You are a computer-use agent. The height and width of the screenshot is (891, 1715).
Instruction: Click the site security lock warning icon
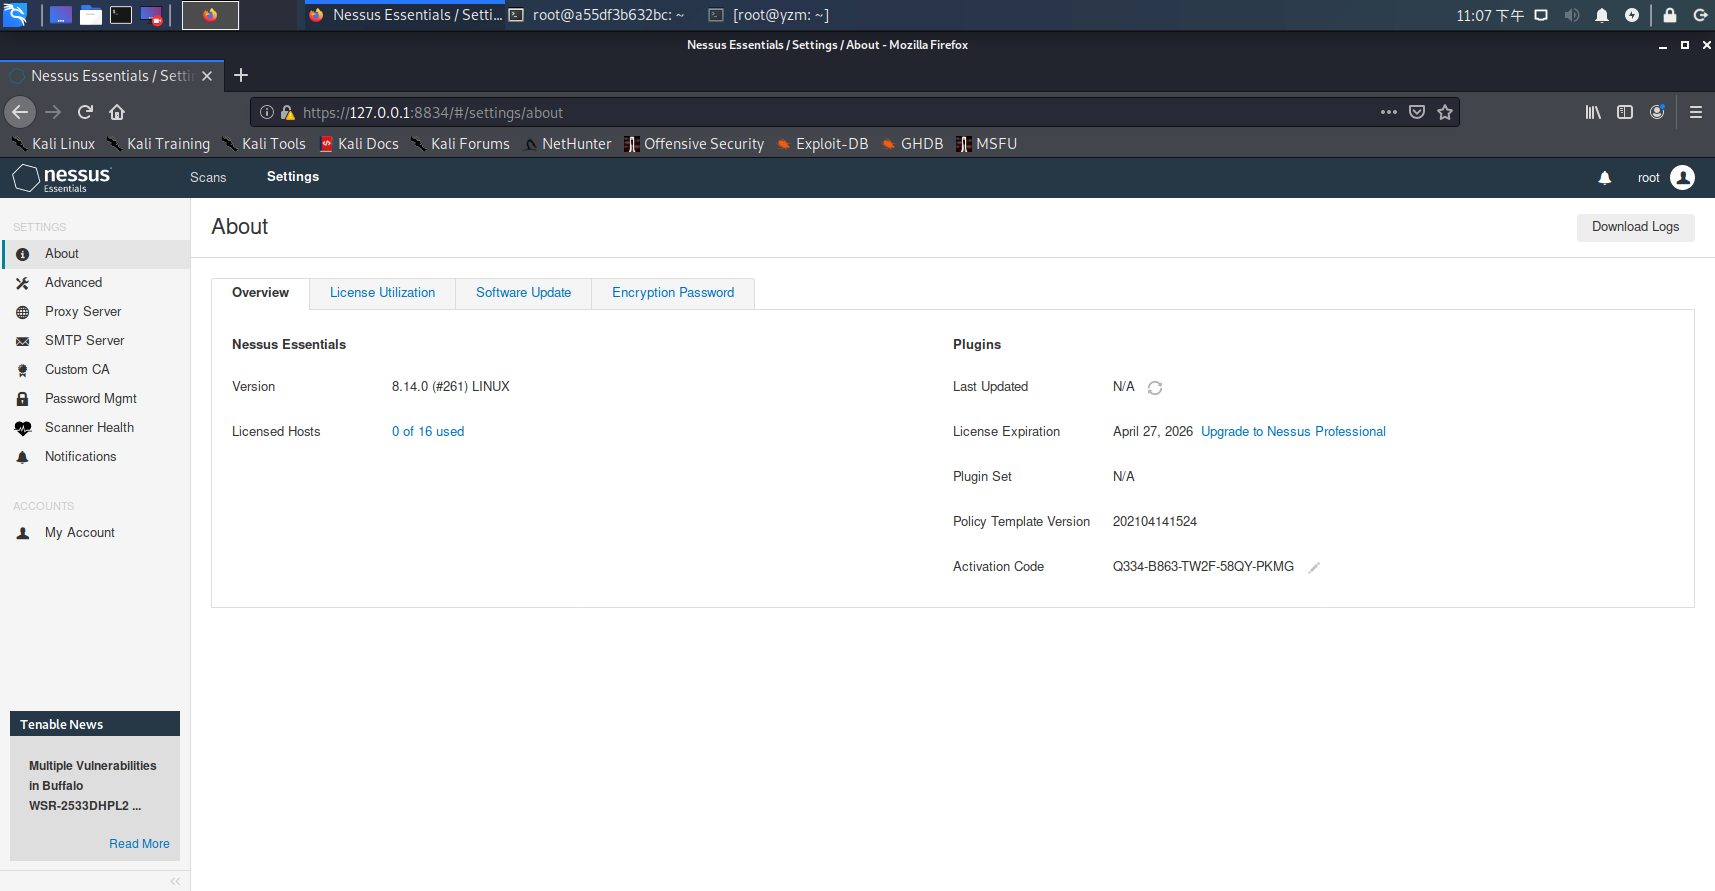click(288, 113)
